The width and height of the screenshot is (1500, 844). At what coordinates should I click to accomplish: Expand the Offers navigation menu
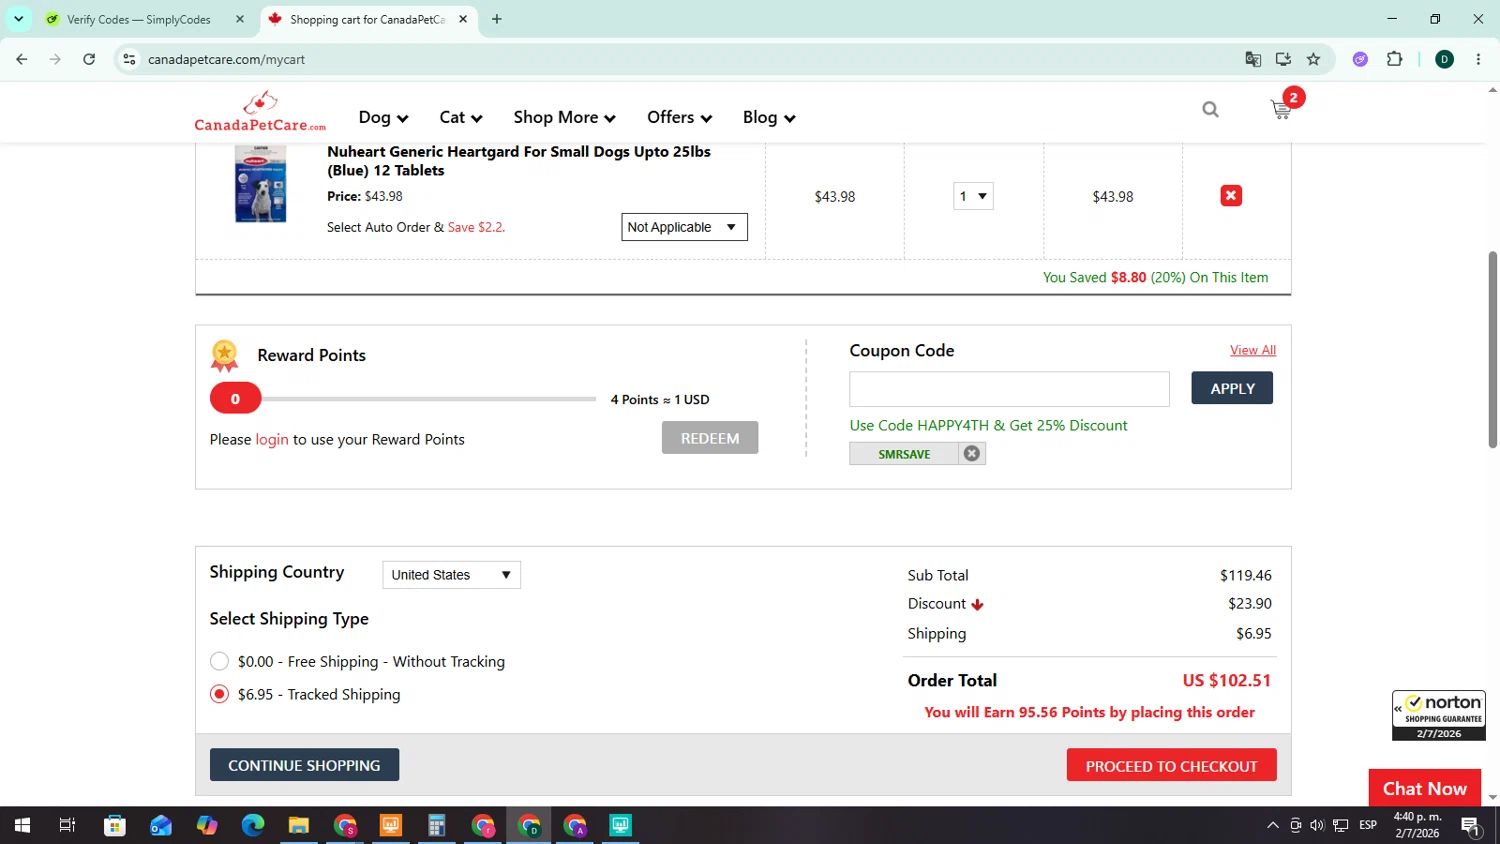[679, 117]
